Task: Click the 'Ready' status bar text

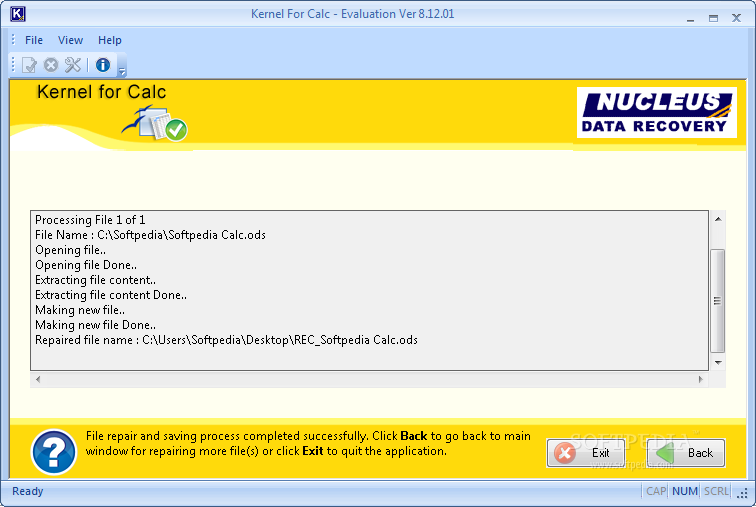Action: (27, 491)
